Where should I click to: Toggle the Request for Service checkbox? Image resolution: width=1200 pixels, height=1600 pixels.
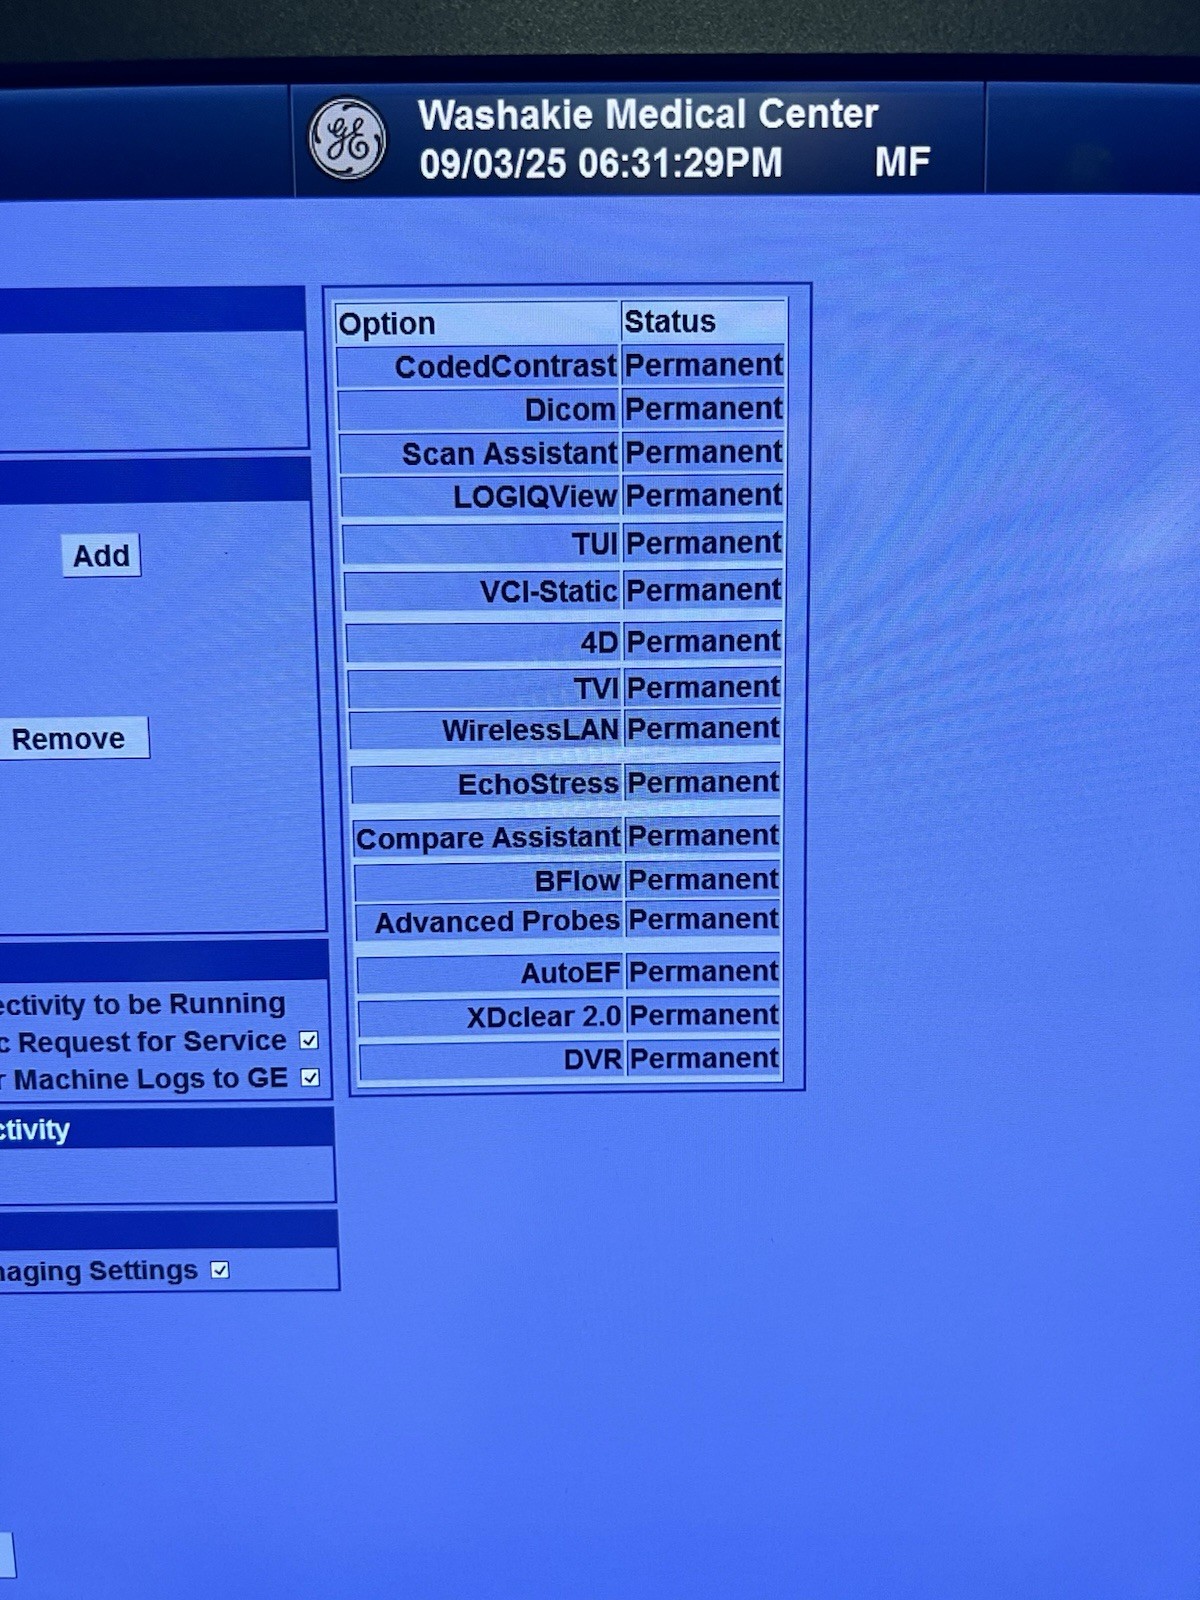[309, 1041]
